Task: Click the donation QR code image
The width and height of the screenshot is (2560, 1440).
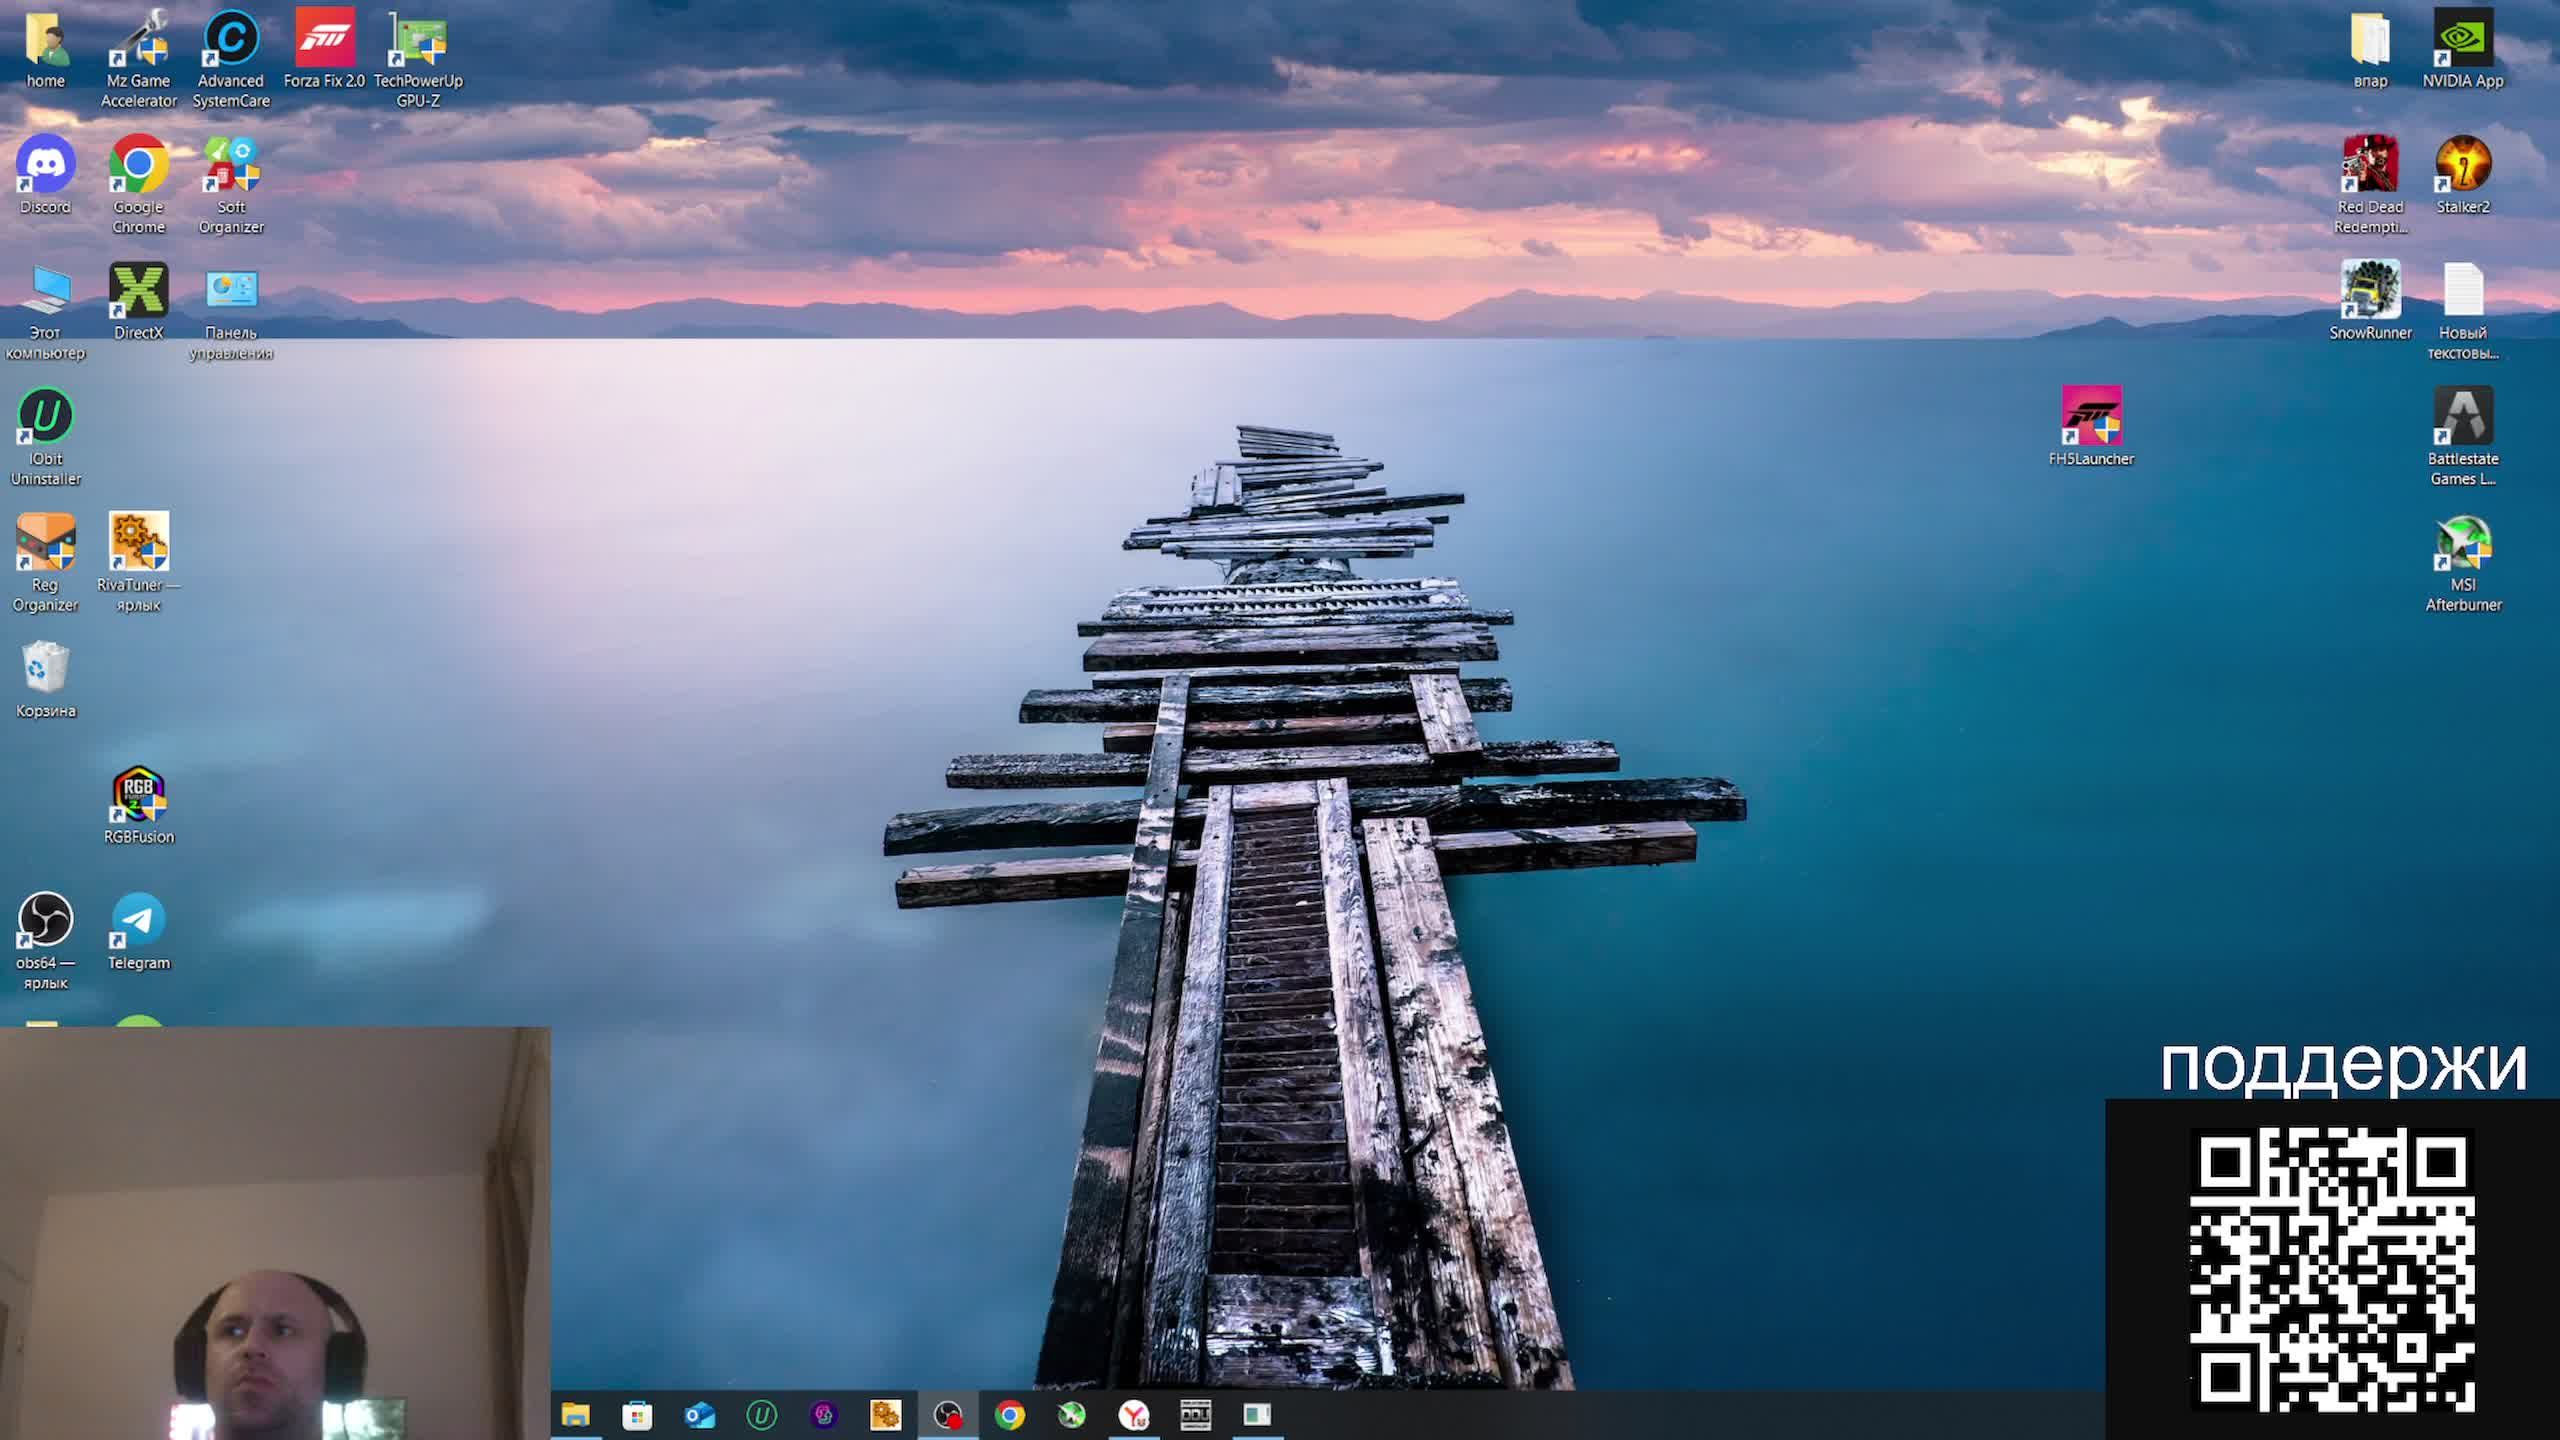Action: [2332, 1270]
